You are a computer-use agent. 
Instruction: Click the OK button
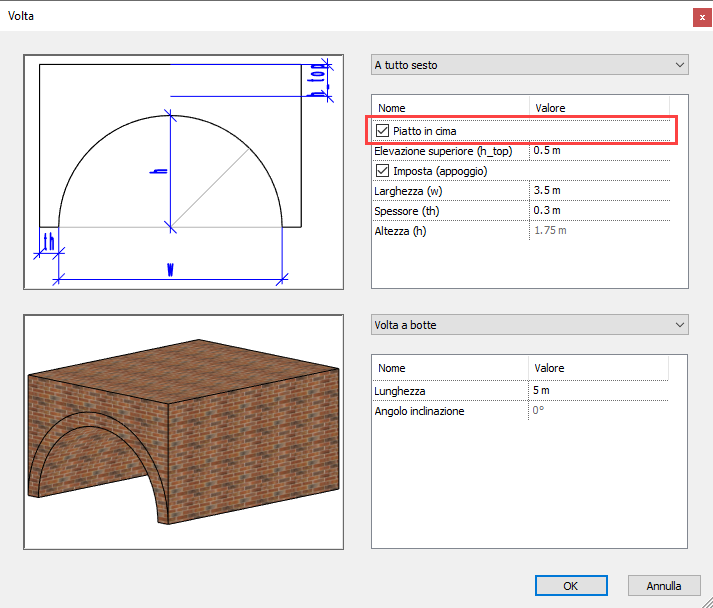pos(571,586)
